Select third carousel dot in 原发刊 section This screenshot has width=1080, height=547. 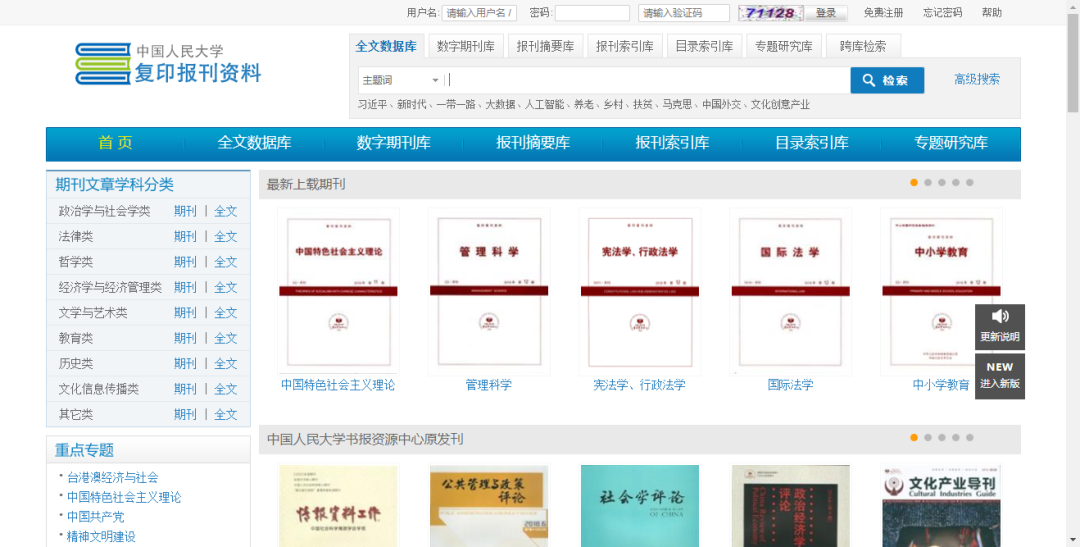click(942, 437)
